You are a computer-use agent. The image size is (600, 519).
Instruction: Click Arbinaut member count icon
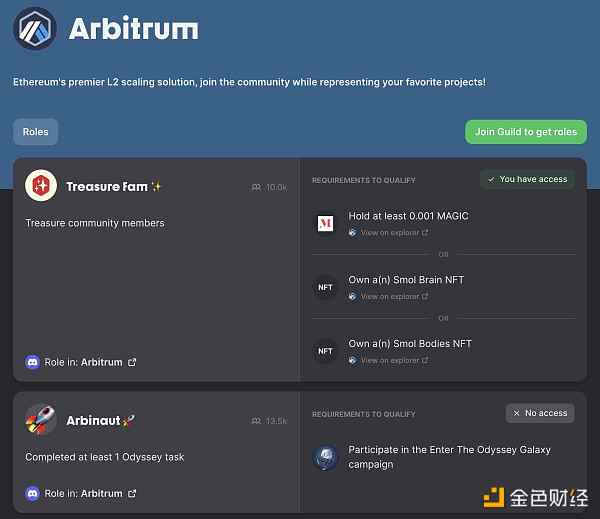tap(257, 421)
